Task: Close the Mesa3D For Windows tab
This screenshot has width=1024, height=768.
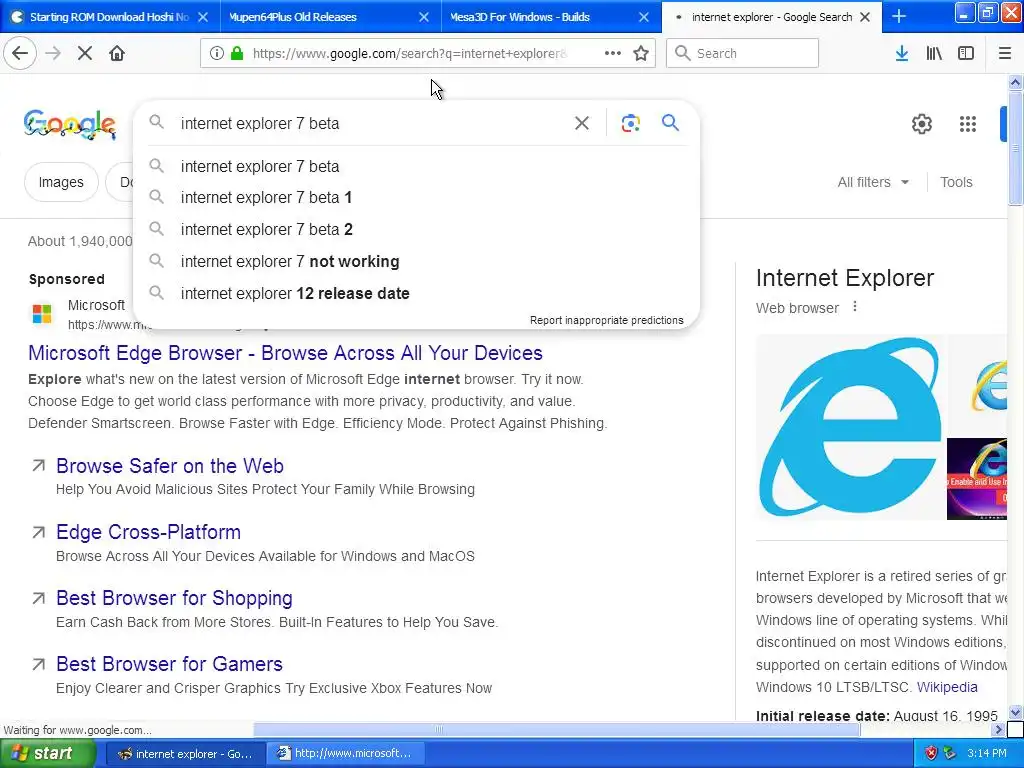Action: (x=644, y=17)
